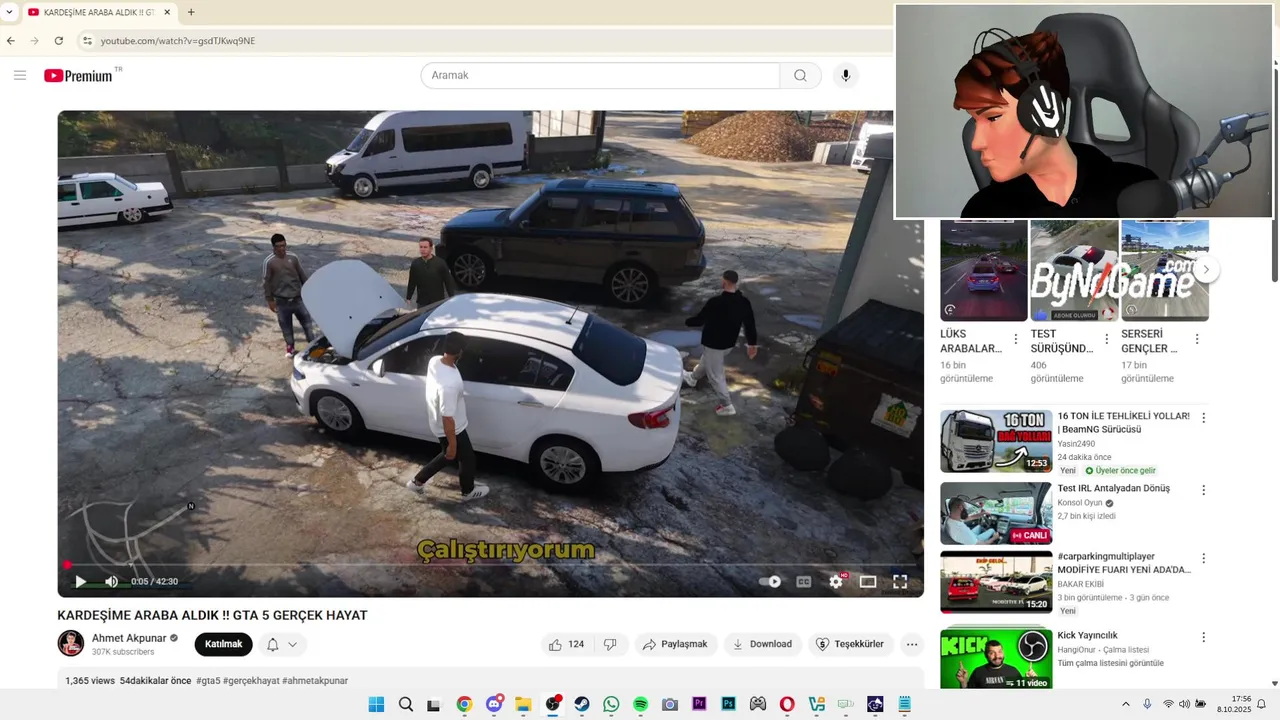Open Windows Start menu
Screen dimensions: 1280x720
tap(376, 704)
